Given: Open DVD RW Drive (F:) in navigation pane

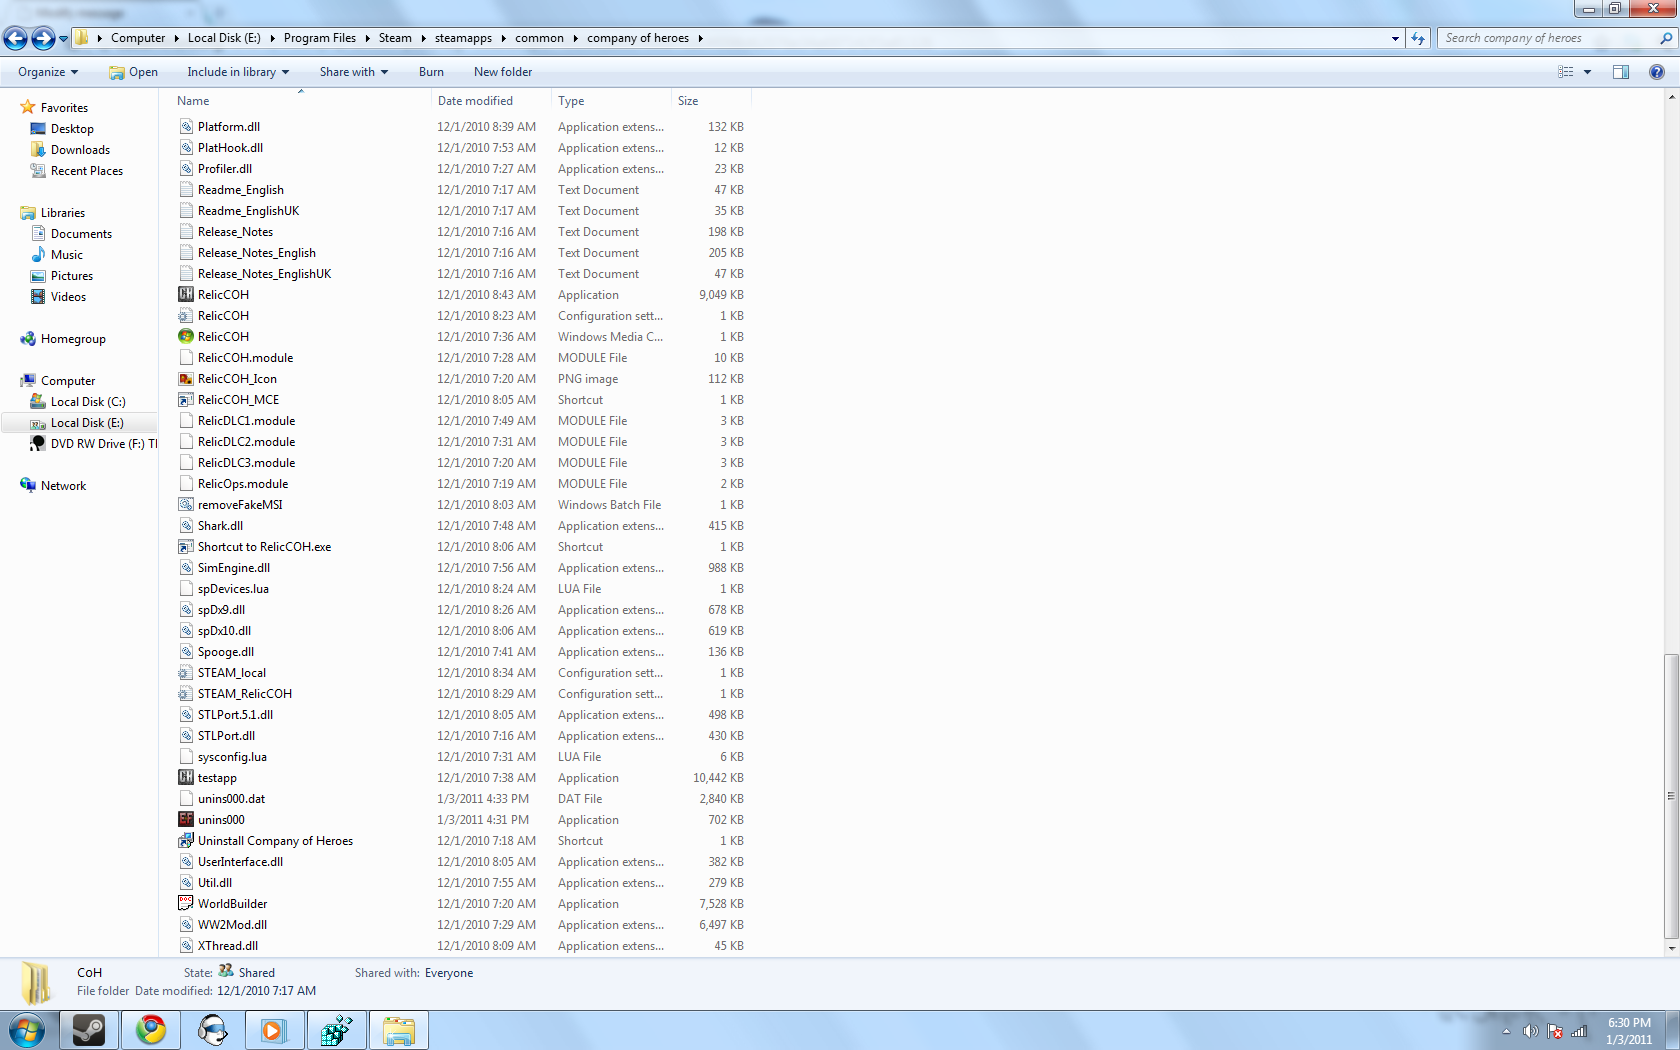Looking at the screenshot, I should pyautogui.click(x=94, y=444).
